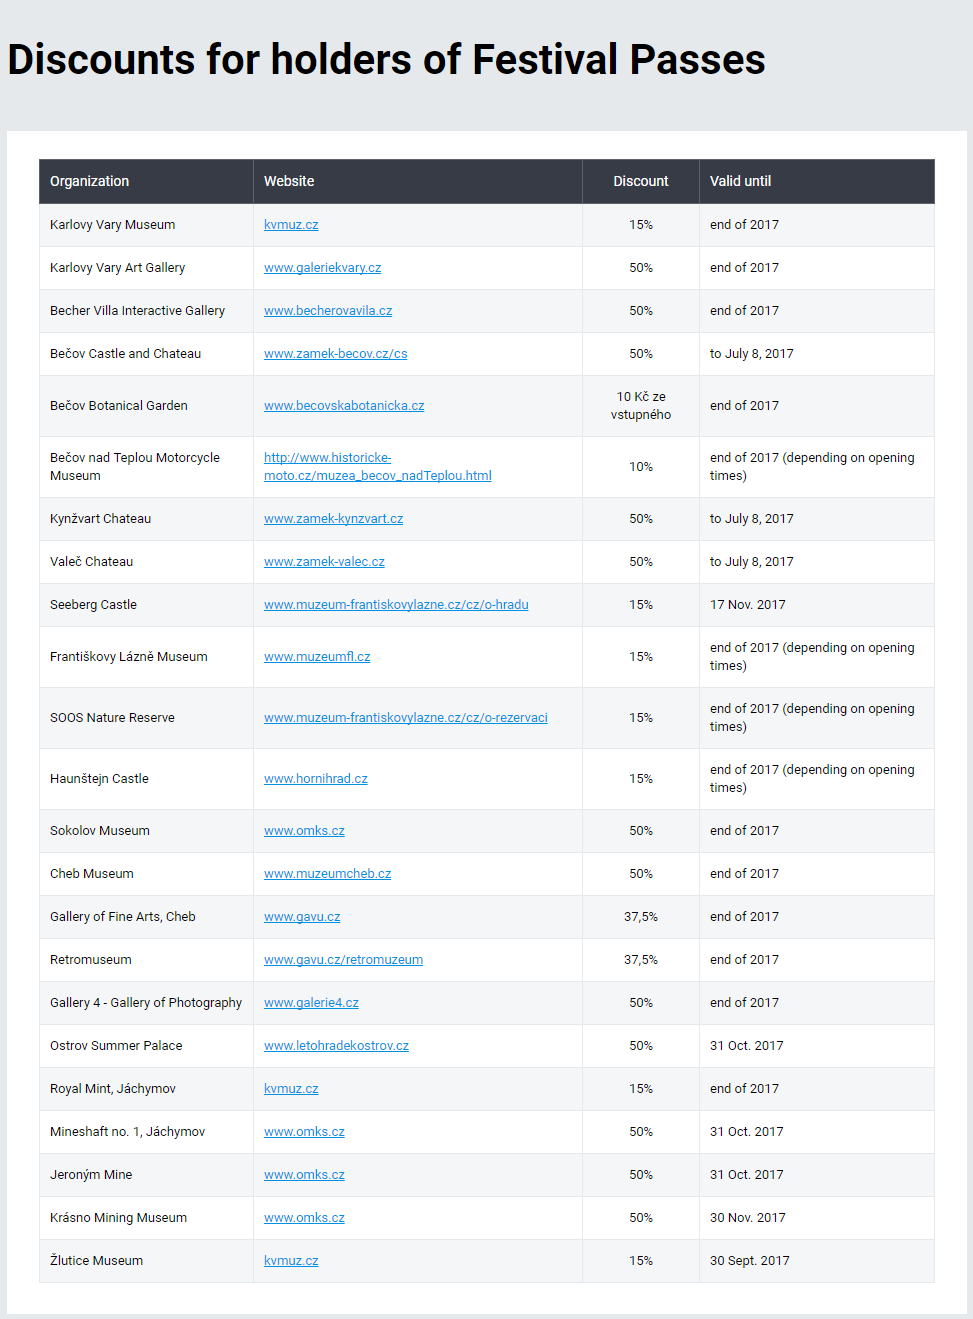Screen dimensions: 973x1319
Task: Click the Organization column header
Action: click(x=90, y=181)
